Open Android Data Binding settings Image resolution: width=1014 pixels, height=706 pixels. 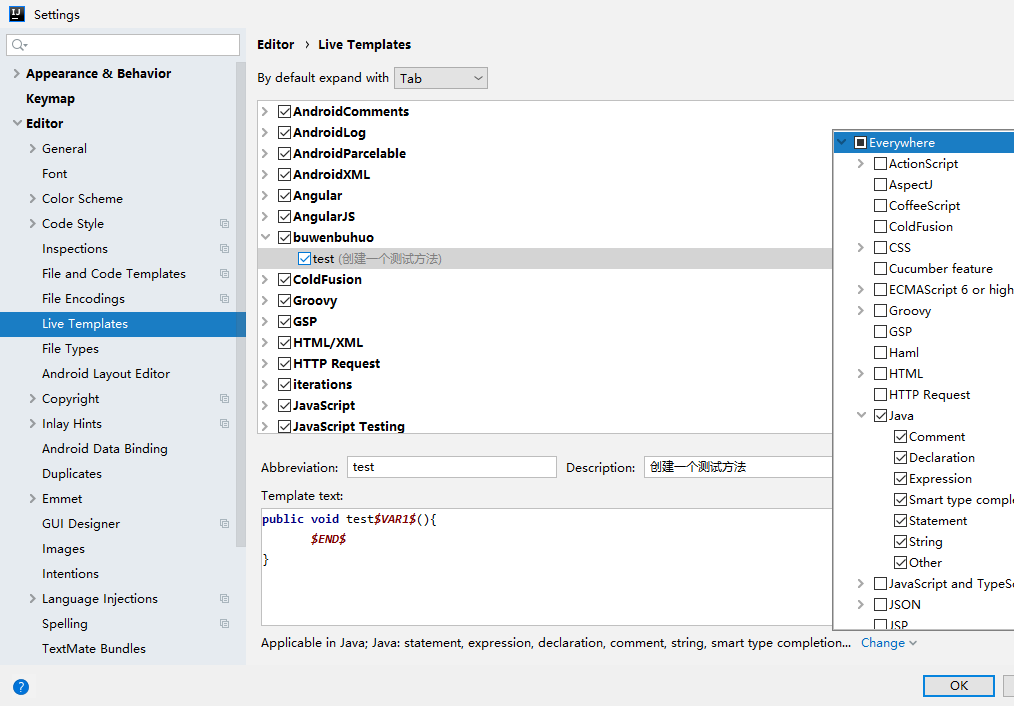[105, 449]
